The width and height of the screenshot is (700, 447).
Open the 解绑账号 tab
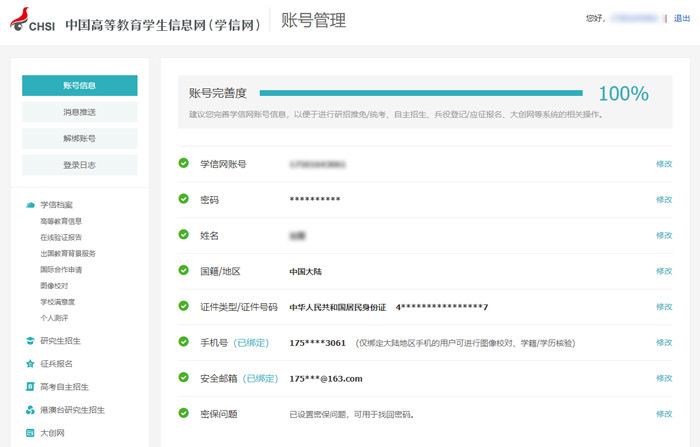point(80,138)
